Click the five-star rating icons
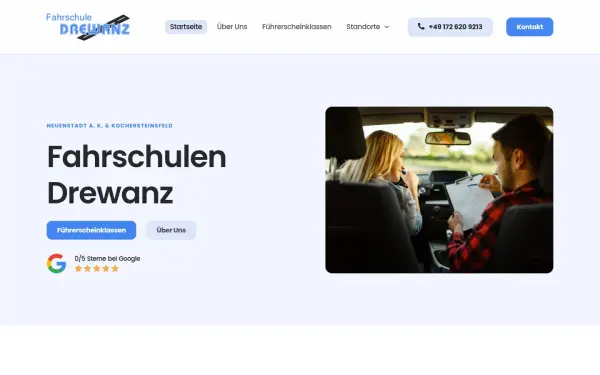Viewport: 600px width, 375px height. coord(97,269)
